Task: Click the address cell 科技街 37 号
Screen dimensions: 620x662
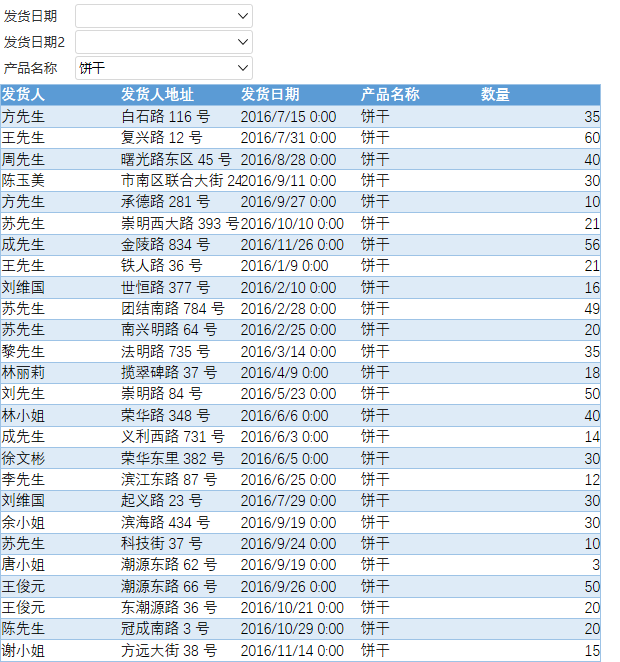Action: [x=162, y=543]
